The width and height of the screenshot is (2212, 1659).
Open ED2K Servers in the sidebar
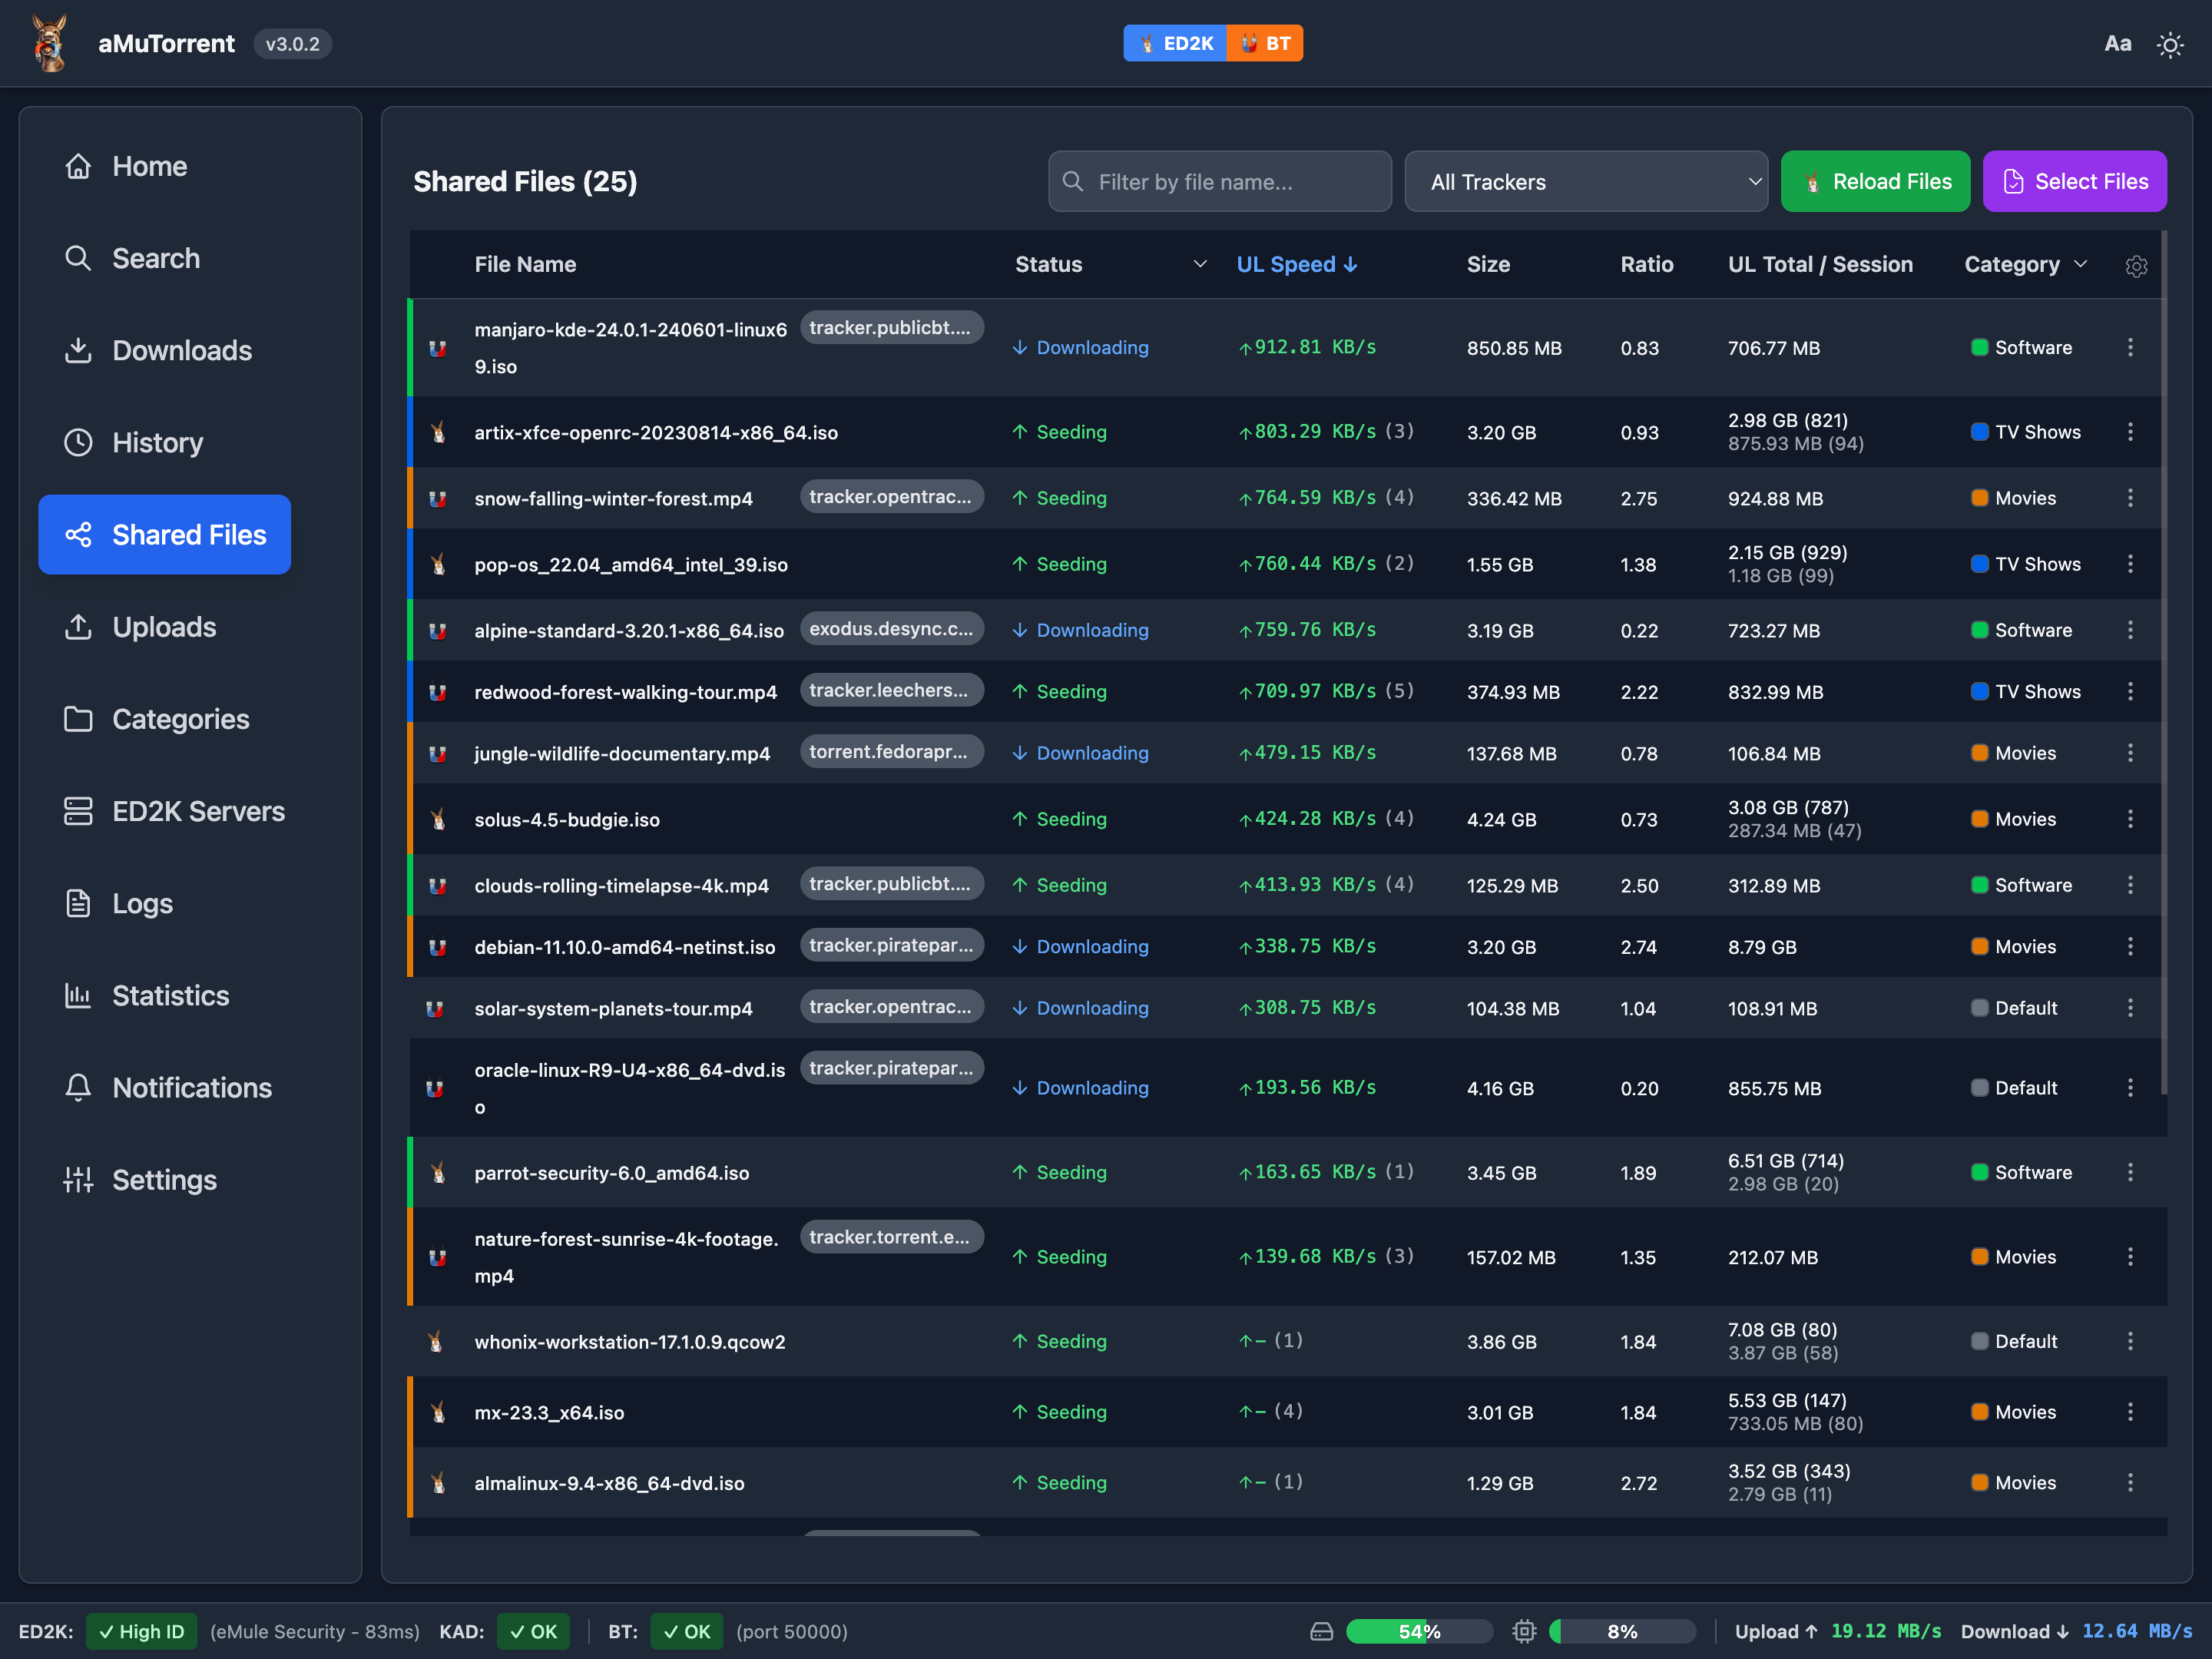tap(197, 811)
